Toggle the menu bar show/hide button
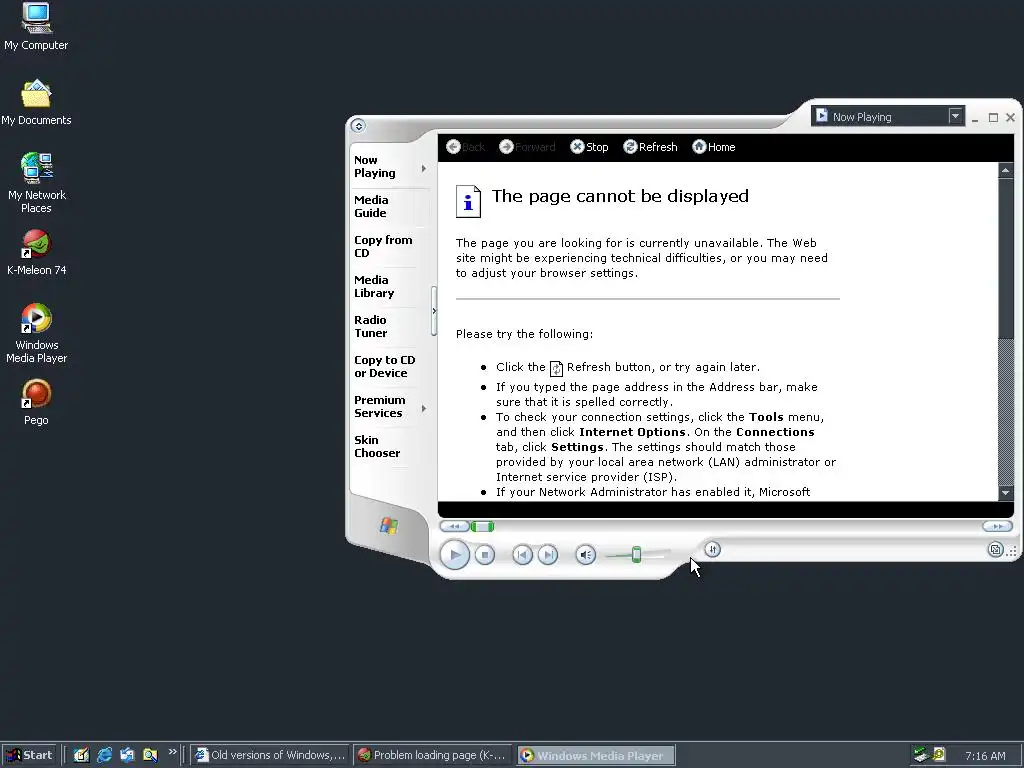This screenshot has height=768, width=1024. click(x=358, y=126)
